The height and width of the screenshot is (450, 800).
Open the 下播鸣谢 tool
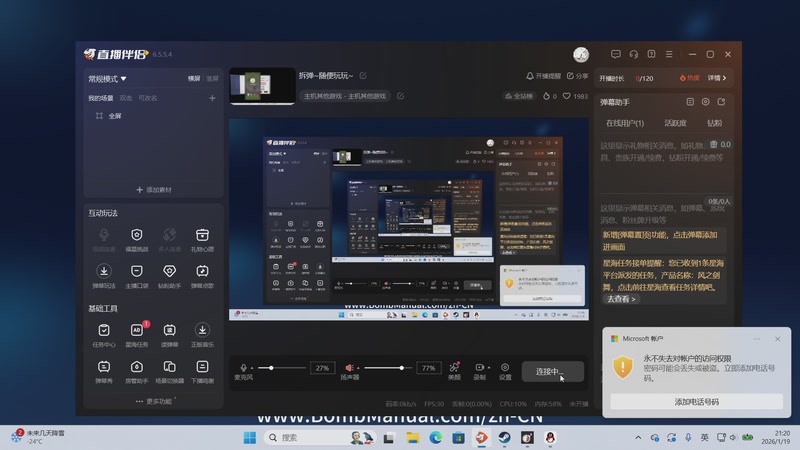click(x=202, y=371)
